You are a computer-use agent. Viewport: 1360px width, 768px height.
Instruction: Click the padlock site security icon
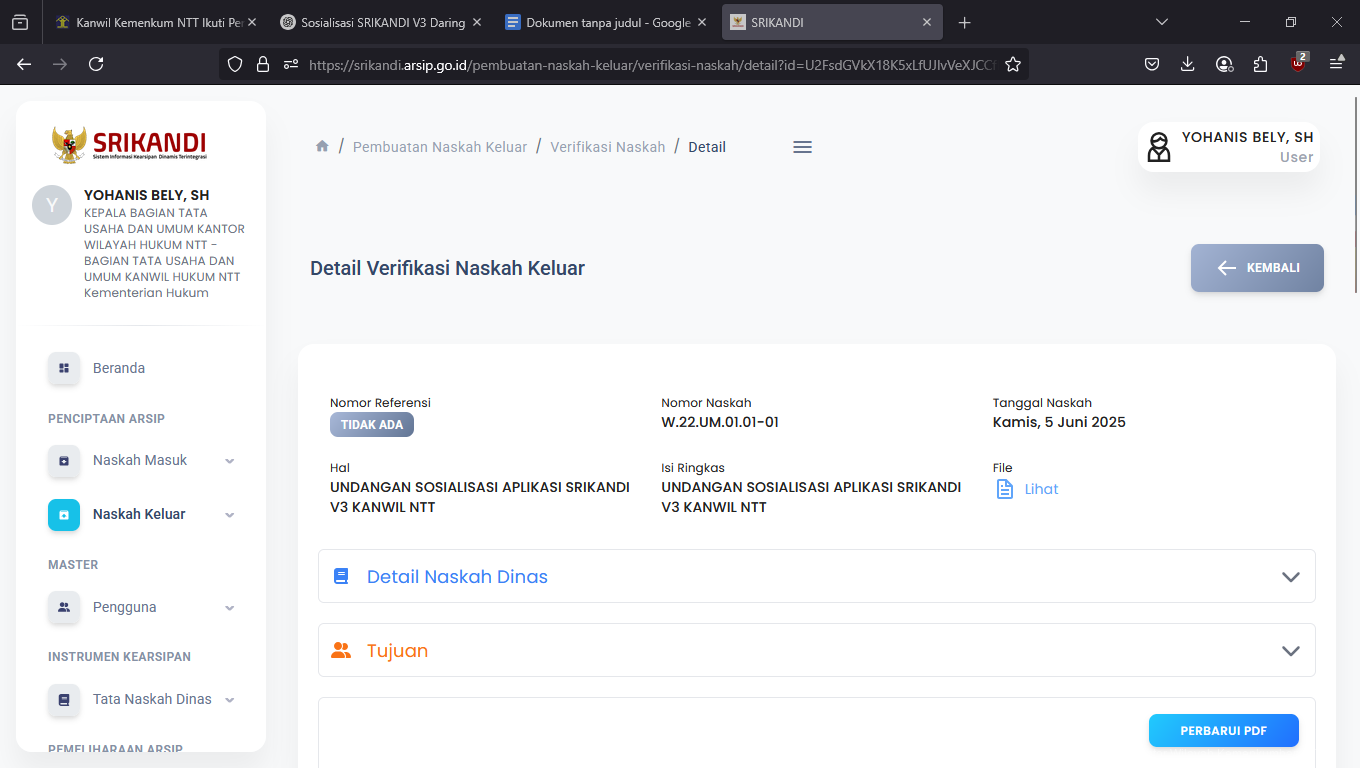click(x=263, y=64)
